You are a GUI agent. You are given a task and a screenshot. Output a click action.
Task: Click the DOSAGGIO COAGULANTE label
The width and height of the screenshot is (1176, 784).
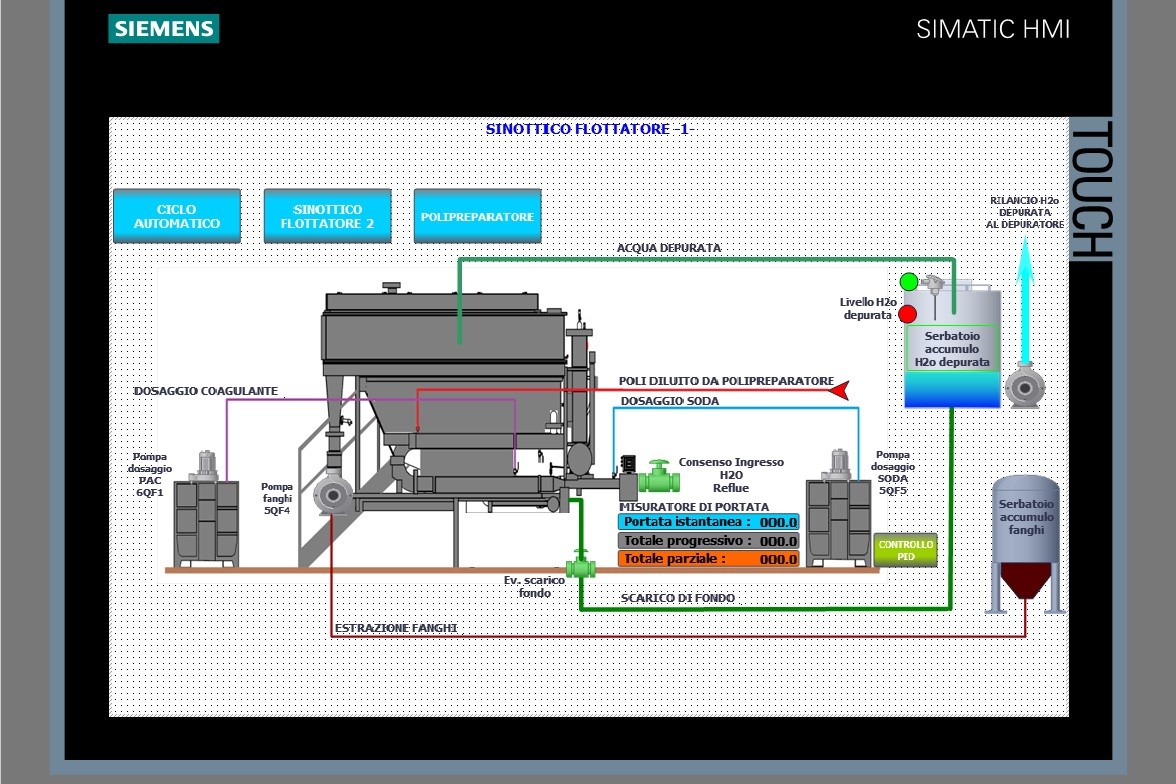(x=206, y=391)
